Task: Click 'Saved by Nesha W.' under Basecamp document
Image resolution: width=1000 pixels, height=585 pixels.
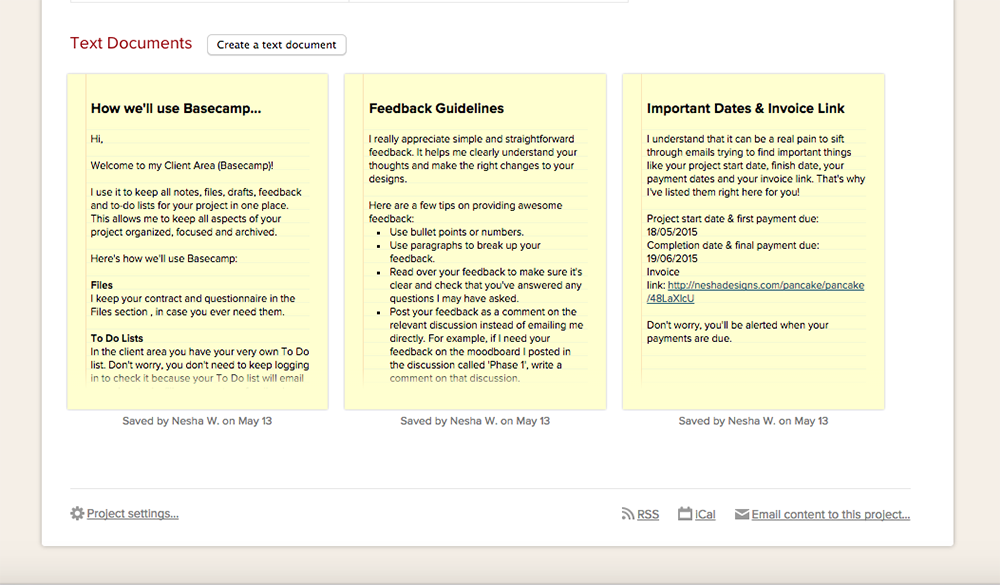Action: (197, 421)
